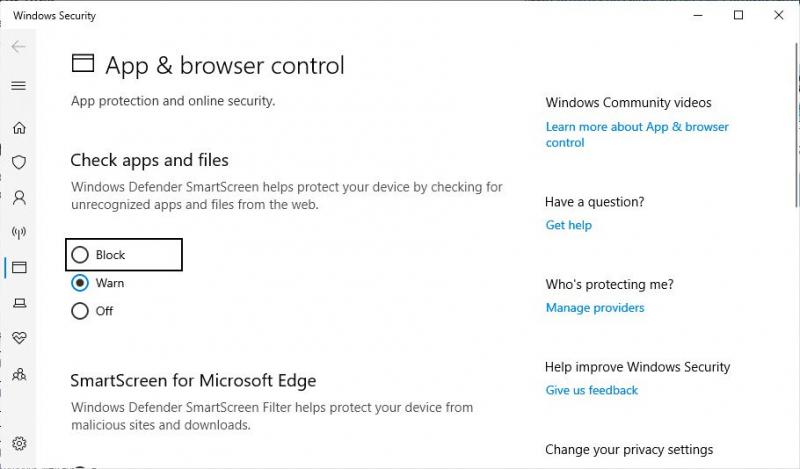Select the Warn radio option
Screen dimensions: 800x469
pyautogui.click(x=80, y=283)
